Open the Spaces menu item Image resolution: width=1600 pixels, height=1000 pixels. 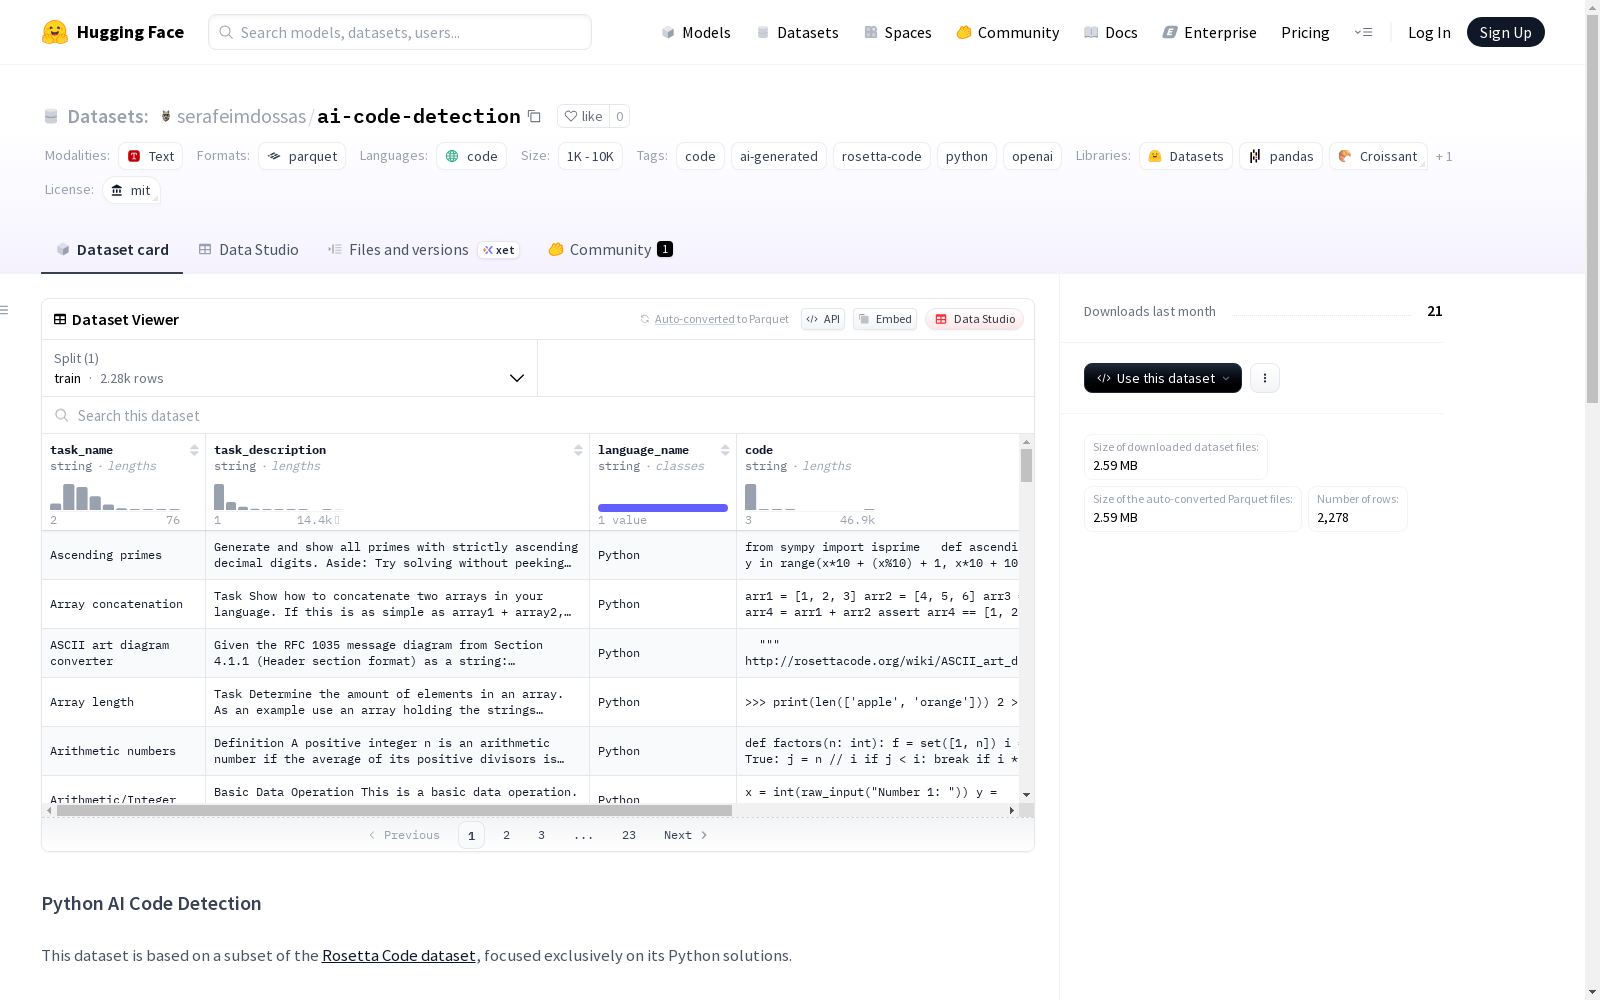pyautogui.click(x=898, y=32)
